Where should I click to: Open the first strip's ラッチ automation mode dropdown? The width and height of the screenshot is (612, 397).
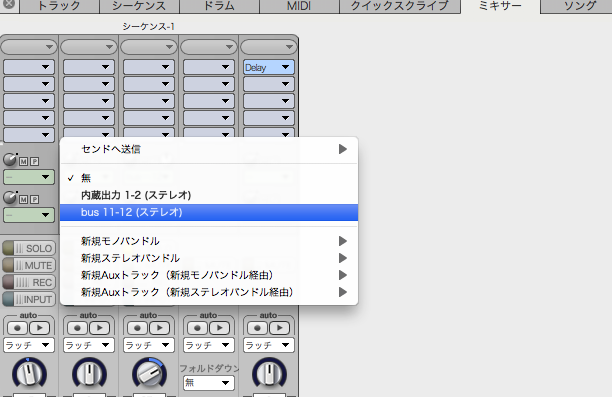(x=28, y=345)
